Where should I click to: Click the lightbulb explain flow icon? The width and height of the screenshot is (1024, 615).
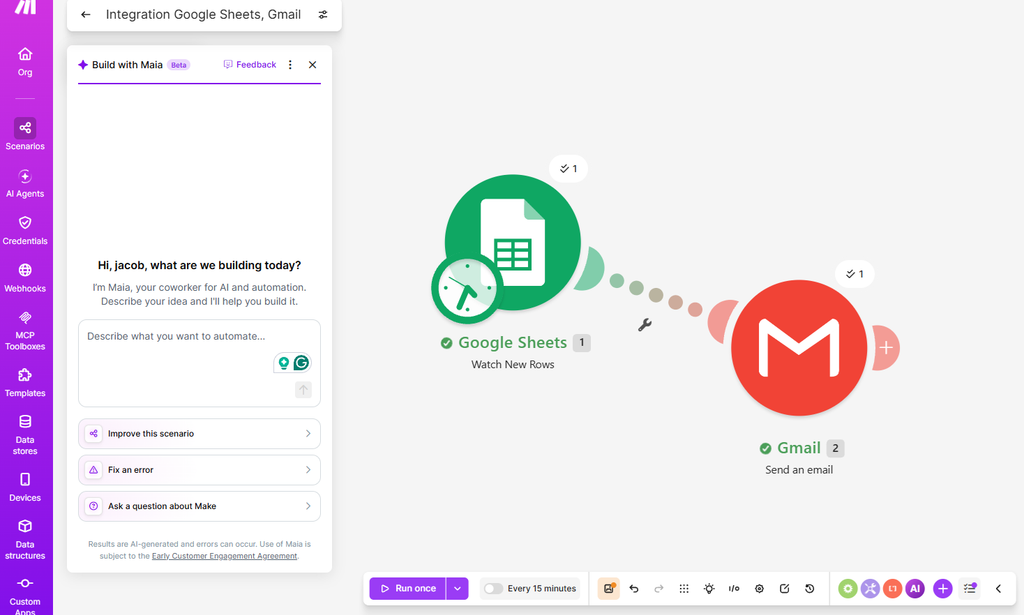[709, 588]
